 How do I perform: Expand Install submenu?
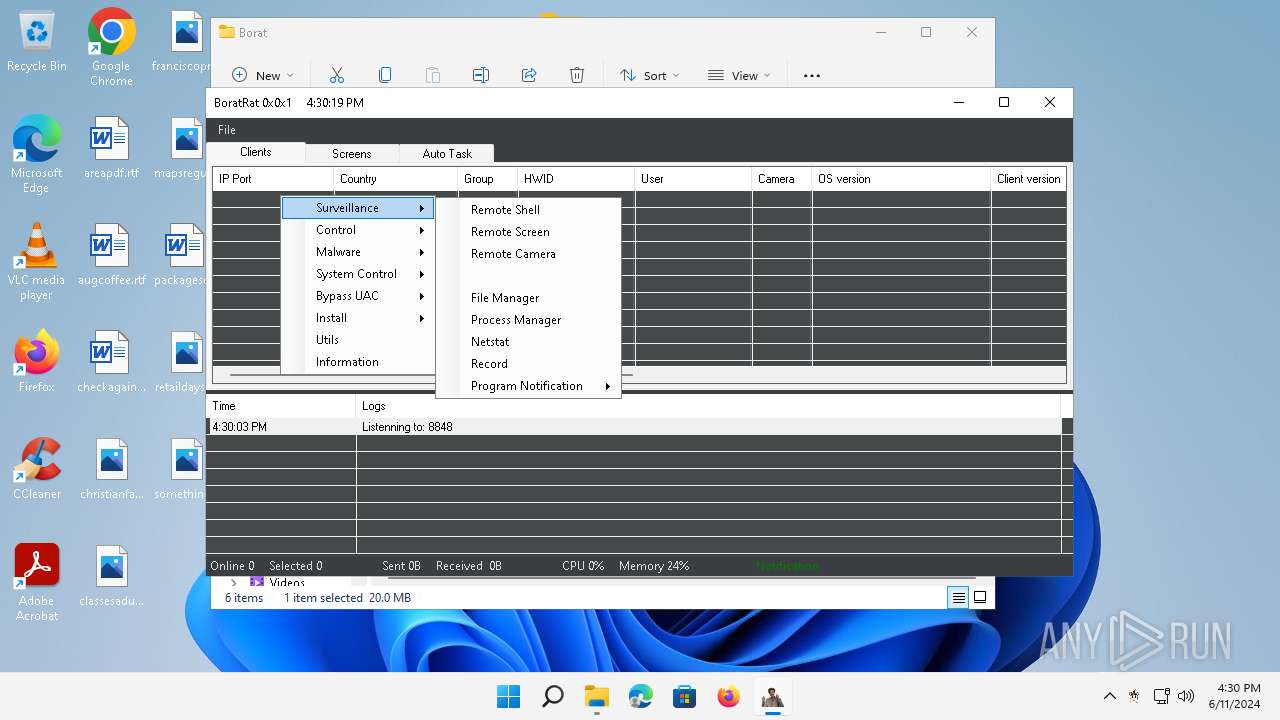(358, 318)
